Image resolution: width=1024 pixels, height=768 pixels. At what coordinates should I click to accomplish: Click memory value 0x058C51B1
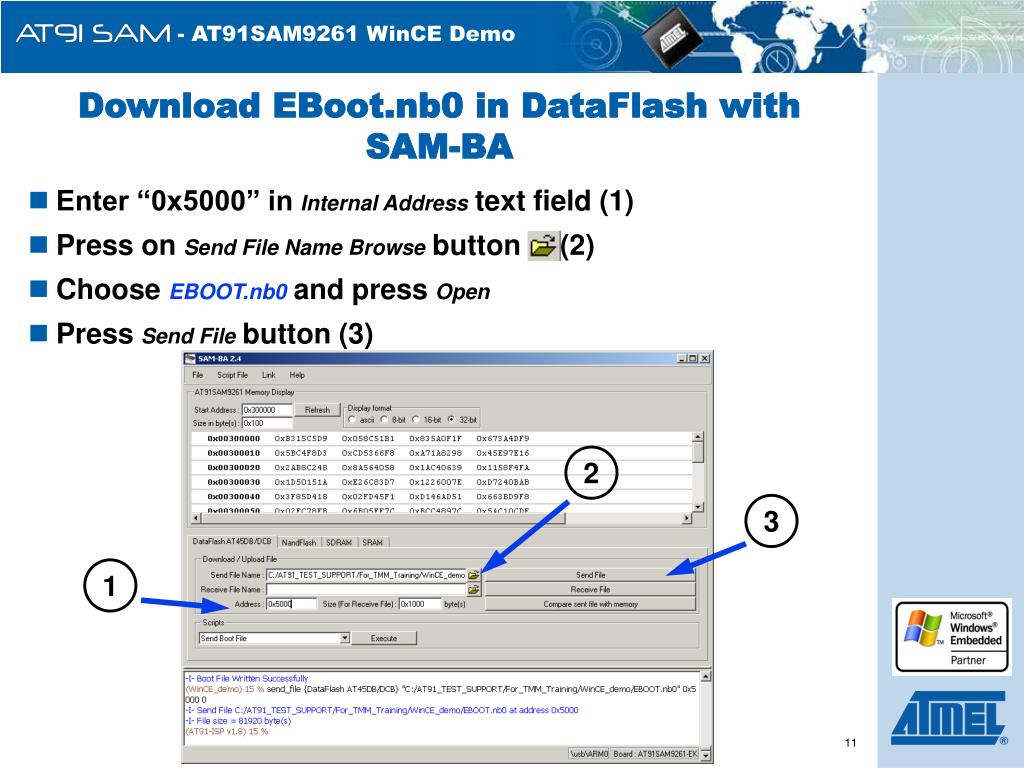368,439
